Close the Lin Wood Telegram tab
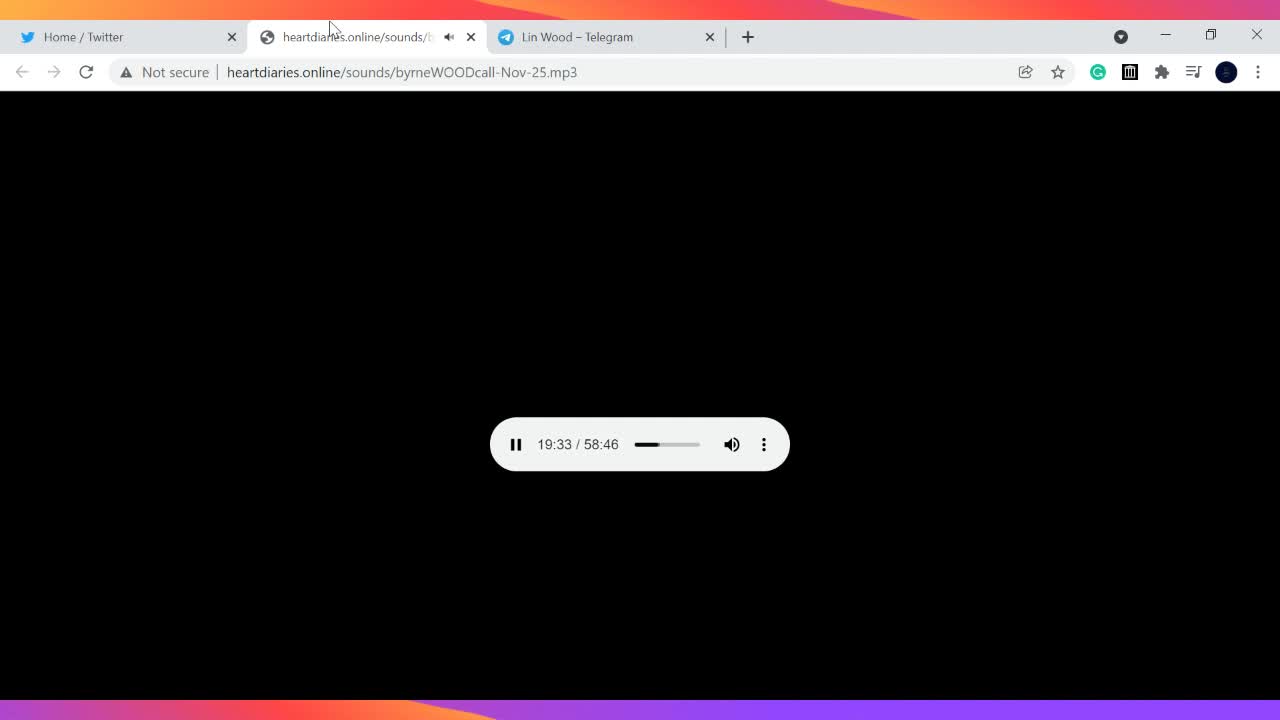The image size is (1280, 720). click(x=710, y=37)
